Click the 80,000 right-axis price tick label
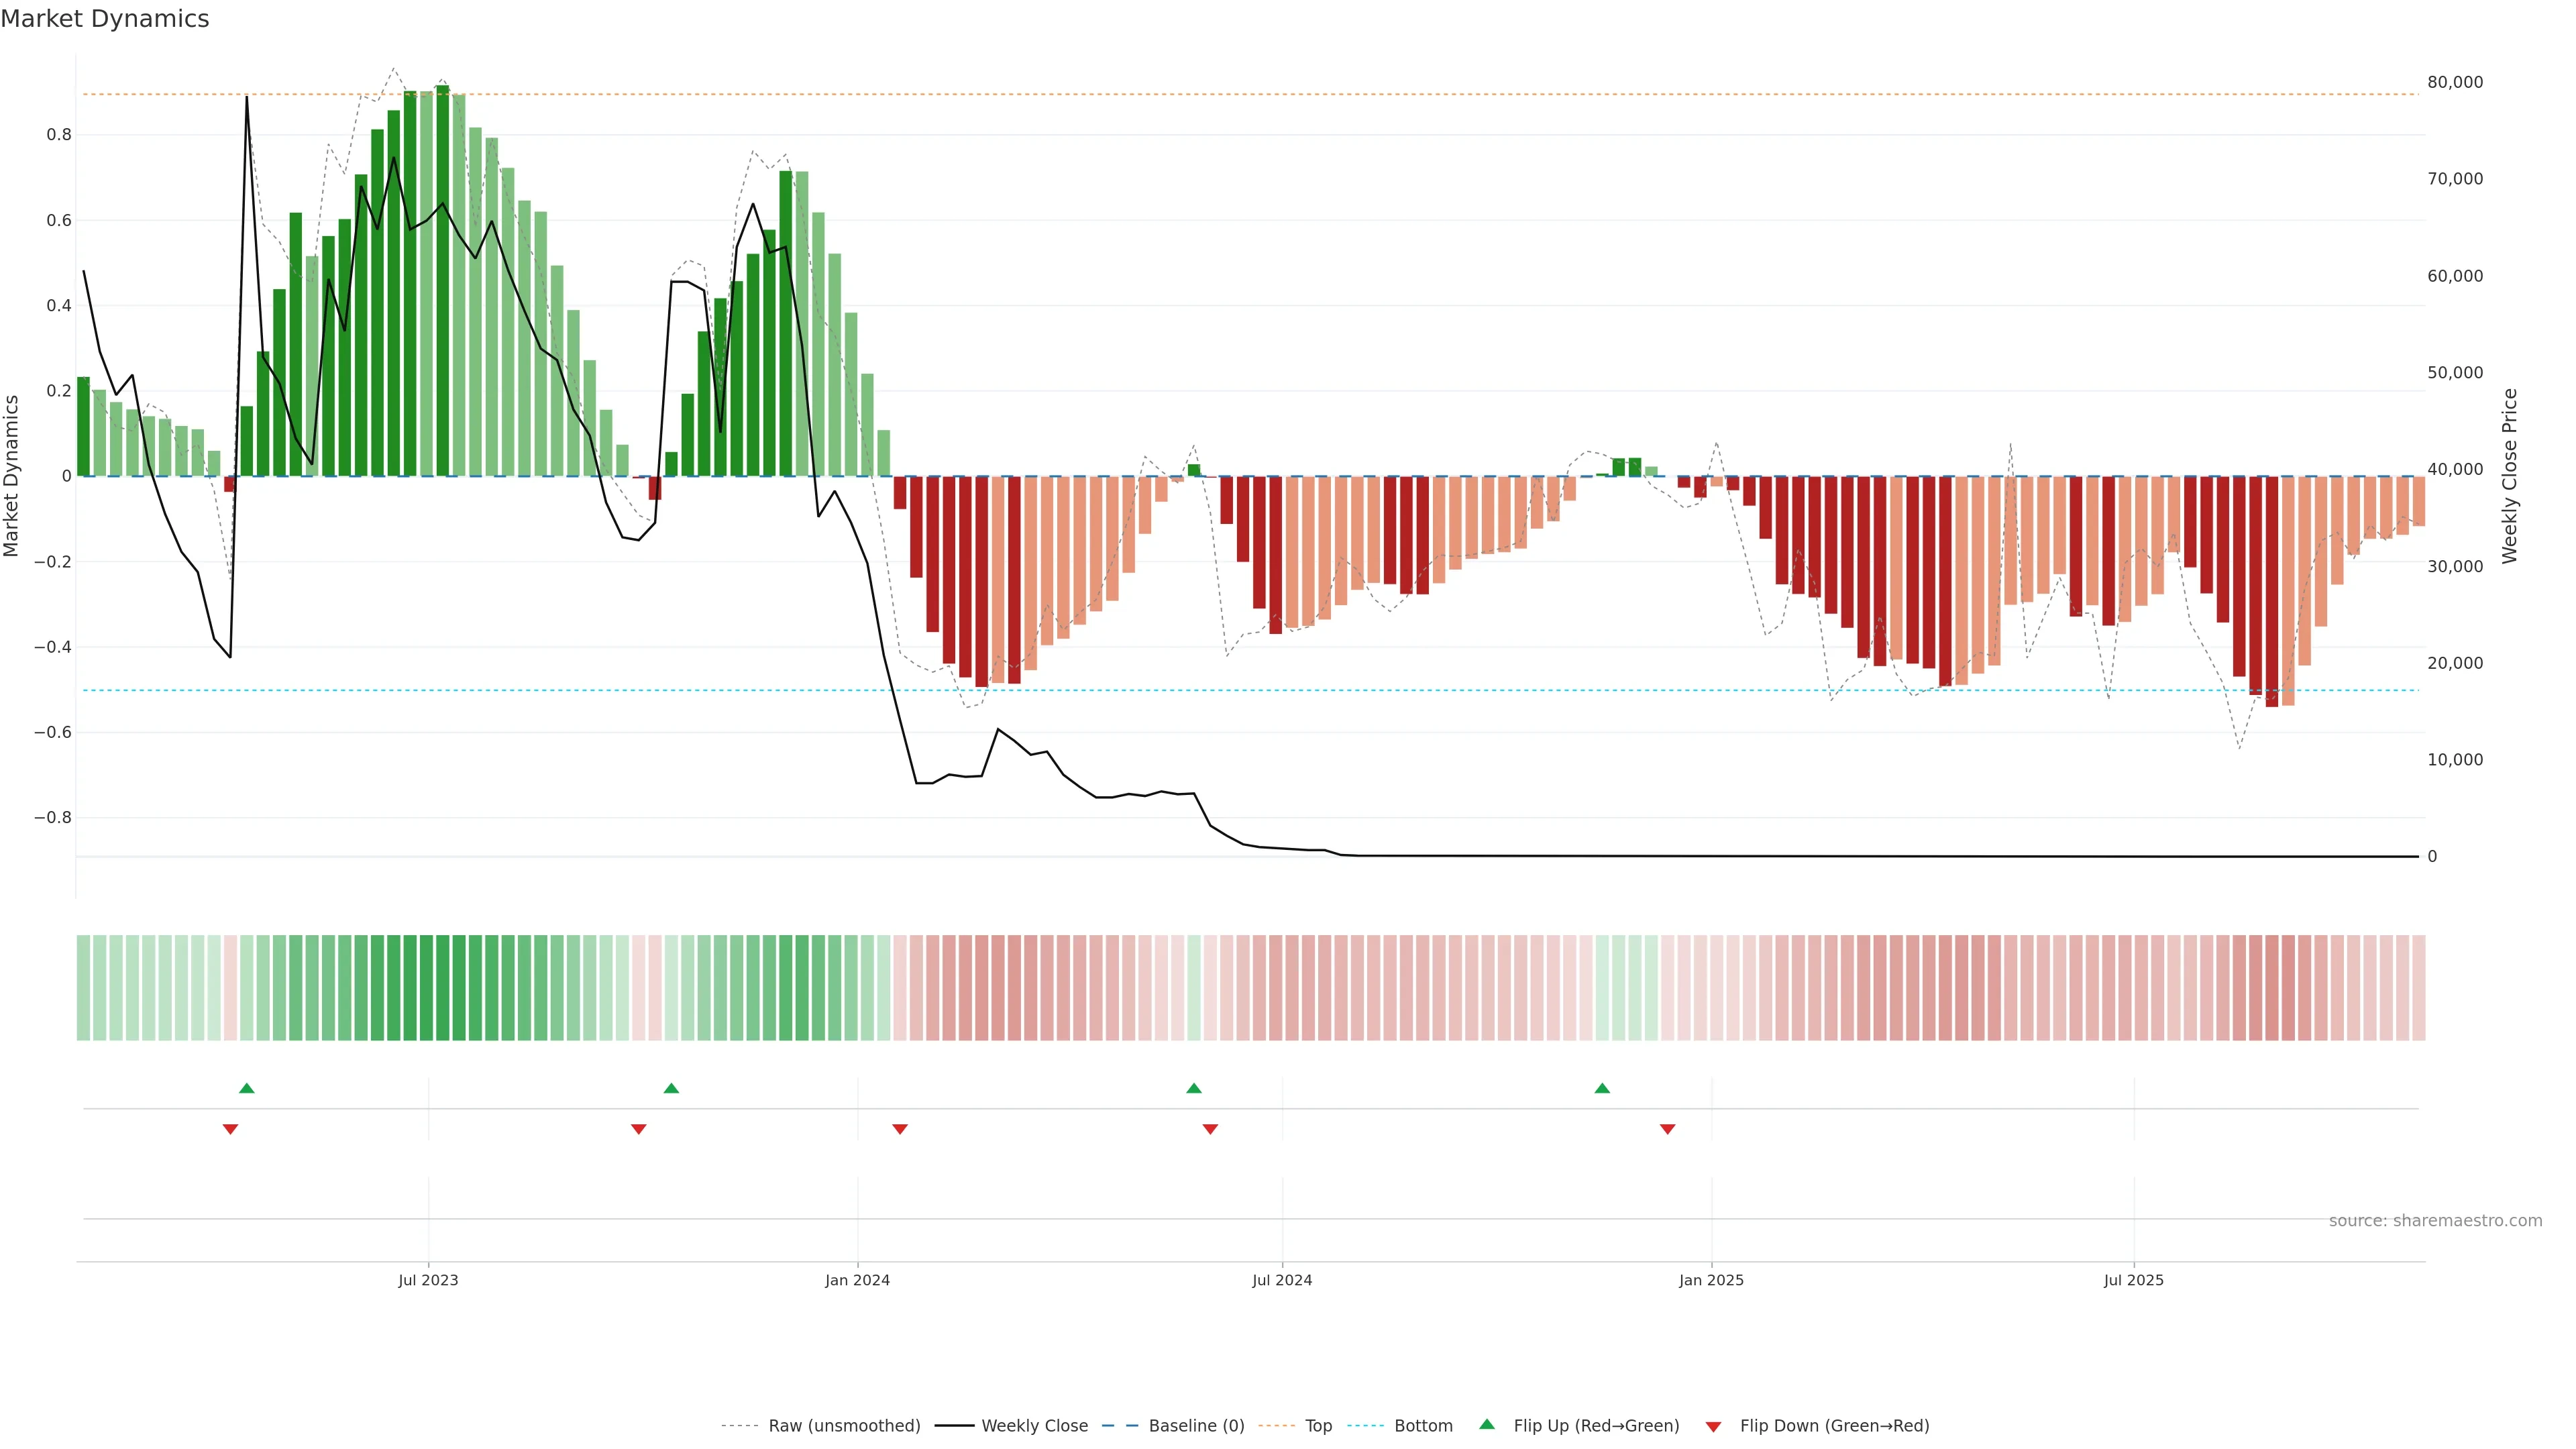The width and height of the screenshot is (2576, 1449). click(x=2455, y=82)
